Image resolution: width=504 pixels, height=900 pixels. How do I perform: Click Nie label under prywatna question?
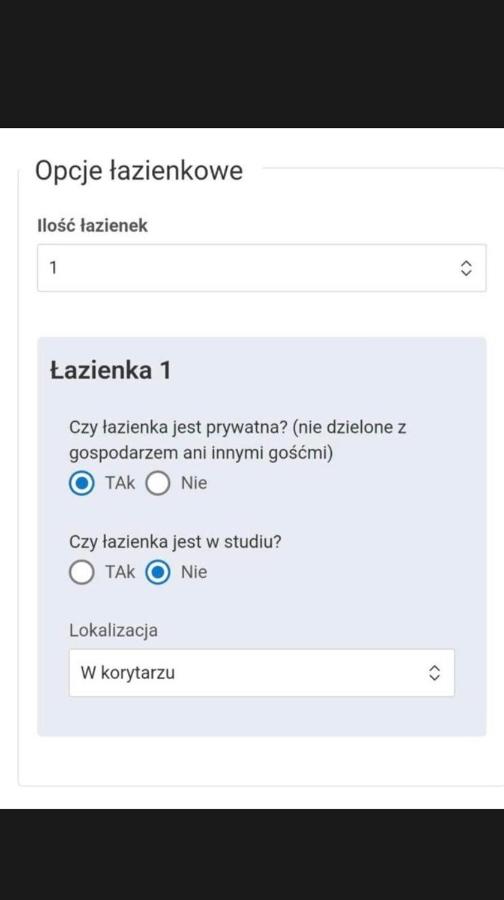pos(194,483)
